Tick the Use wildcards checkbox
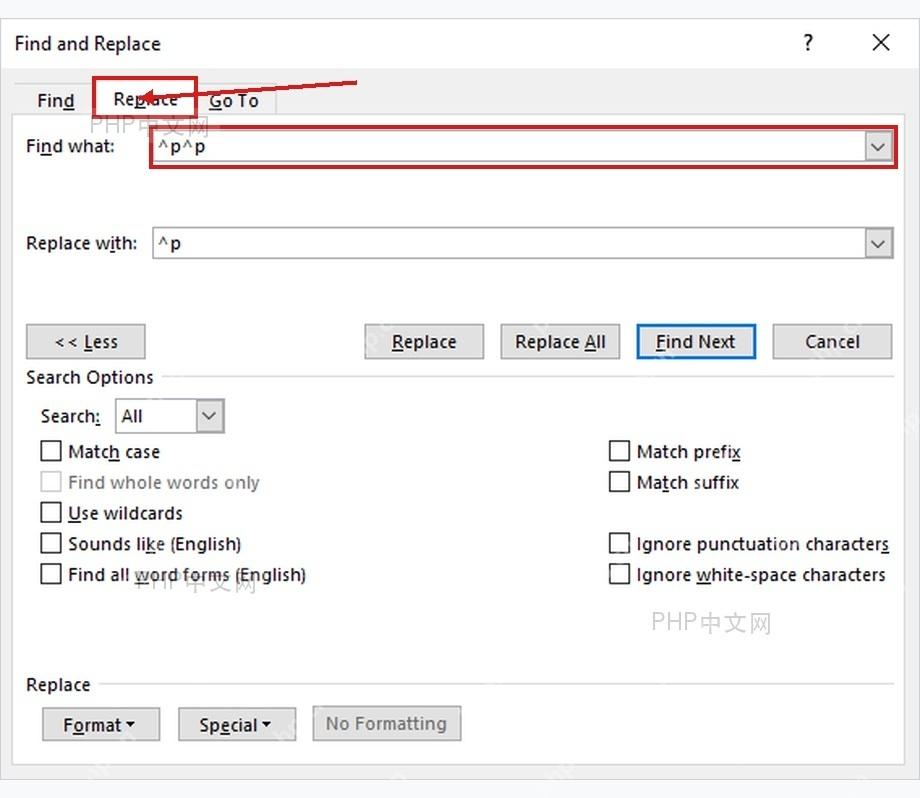 tap(51, 512)
